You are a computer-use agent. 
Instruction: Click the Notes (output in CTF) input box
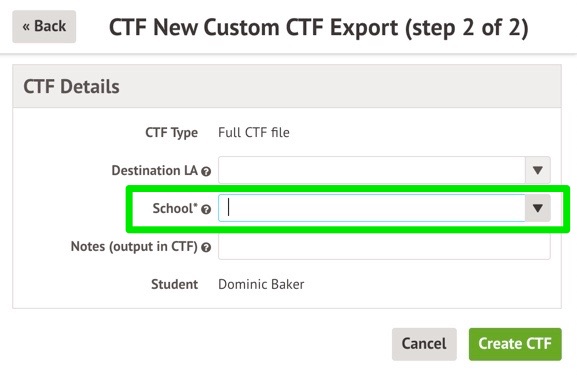[384, 247]
